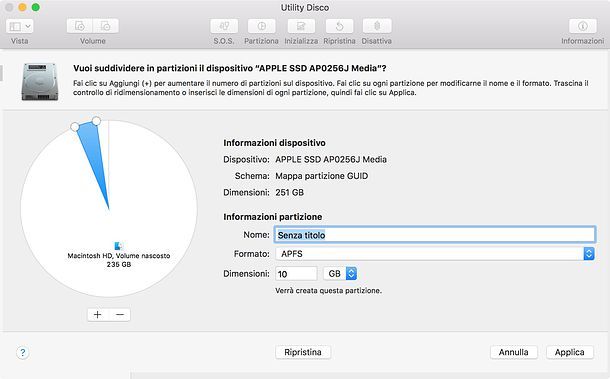Add a partition with the plus button
The height and width of the screenshot is (379, 610).
click(x=98, y=314)
